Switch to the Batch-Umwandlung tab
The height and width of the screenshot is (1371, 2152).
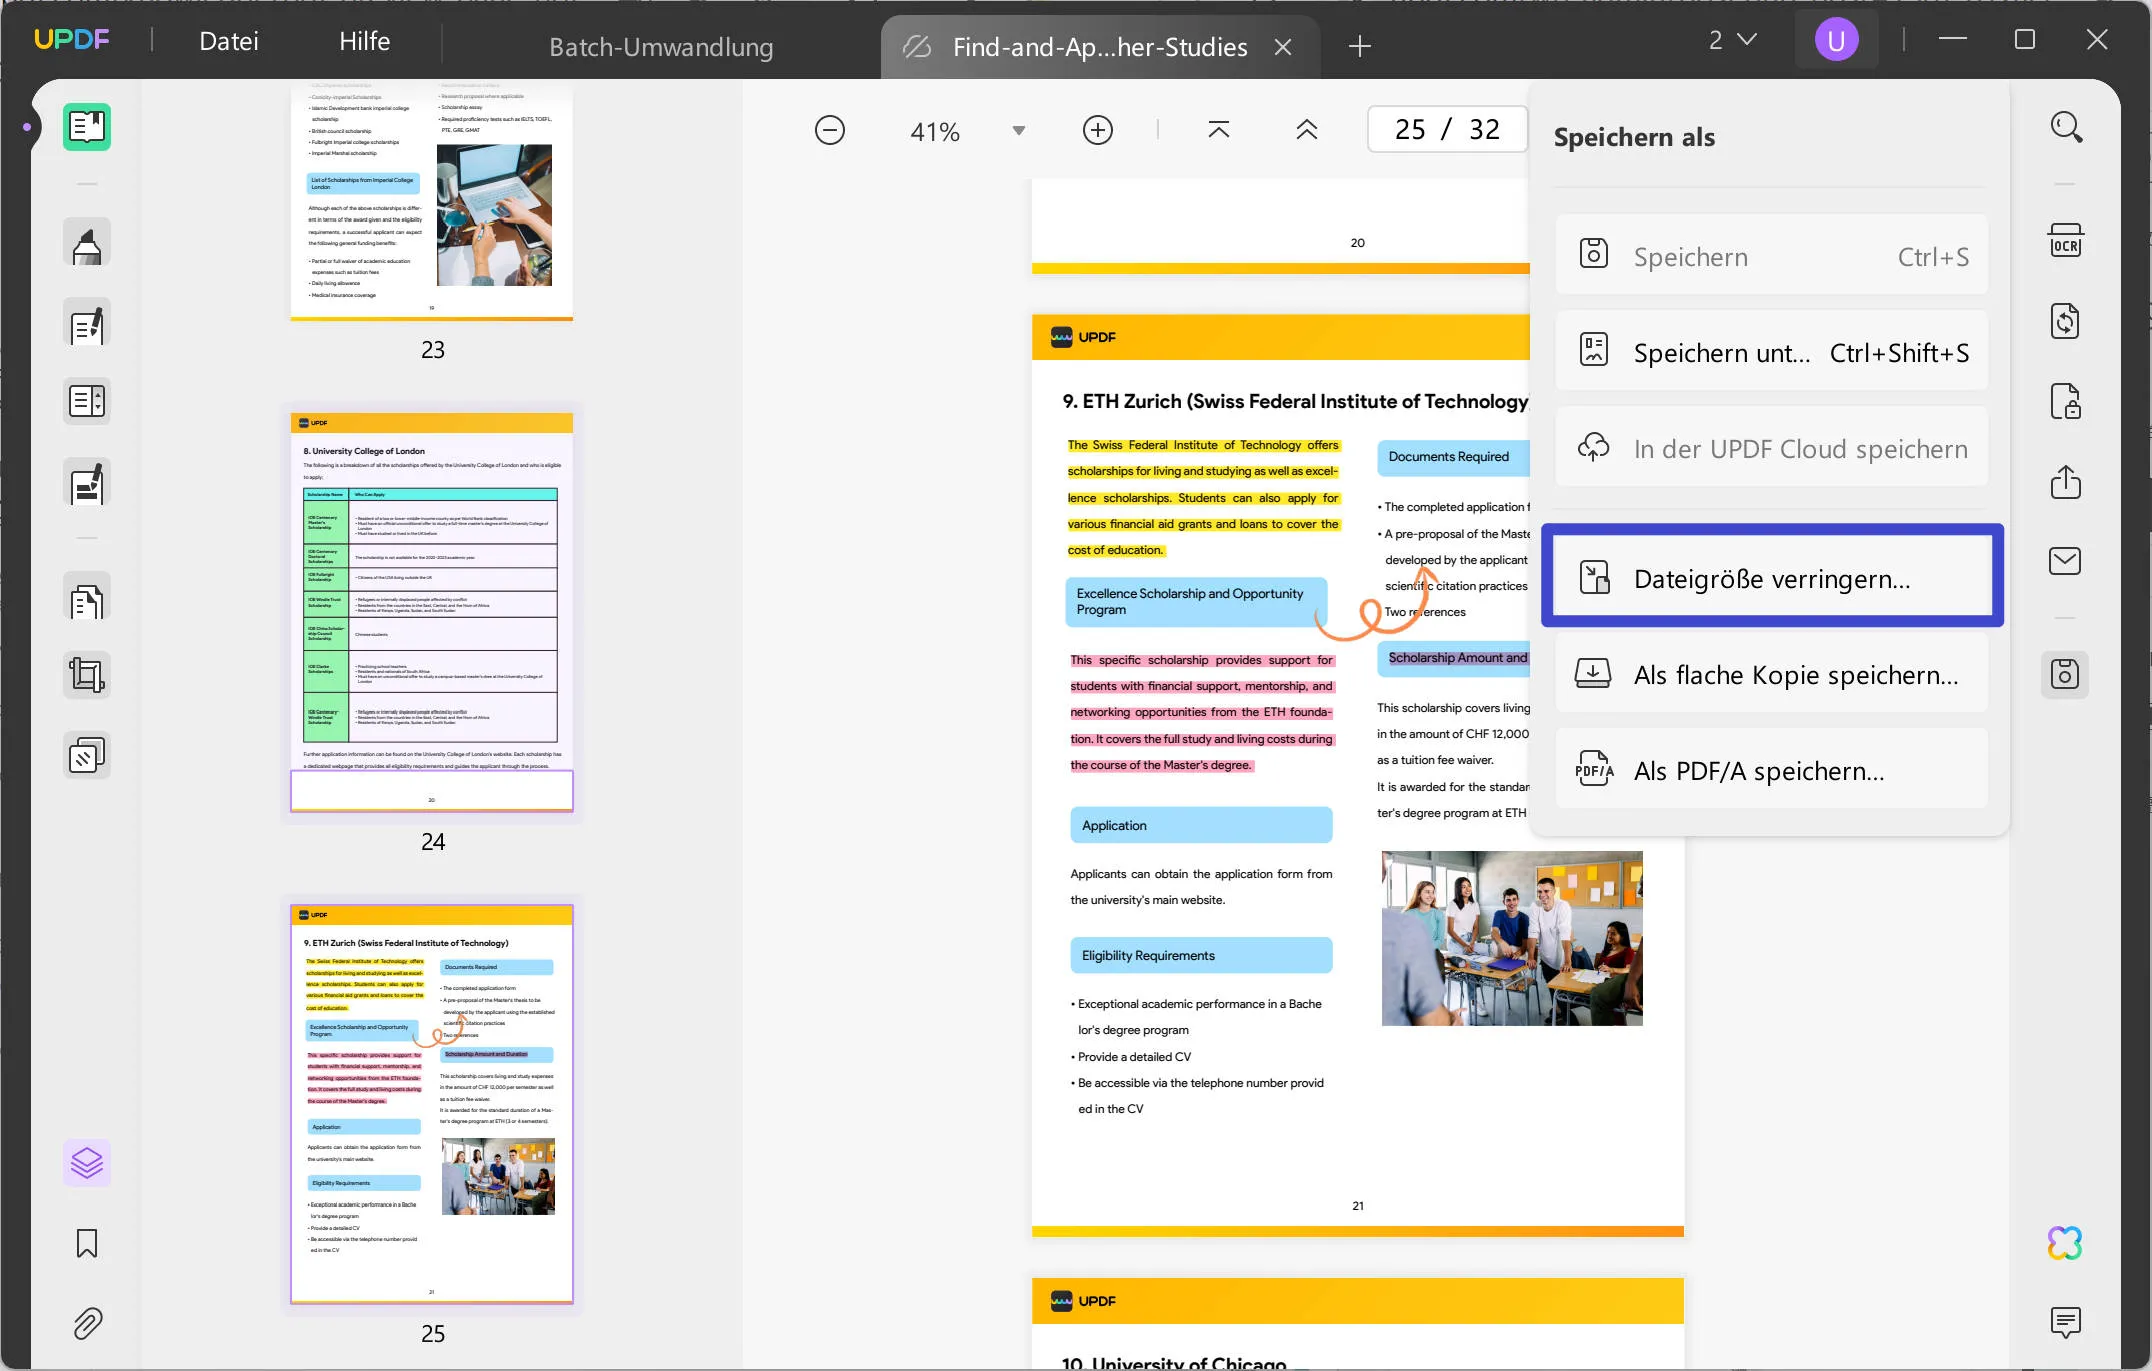tap(661, 47)
